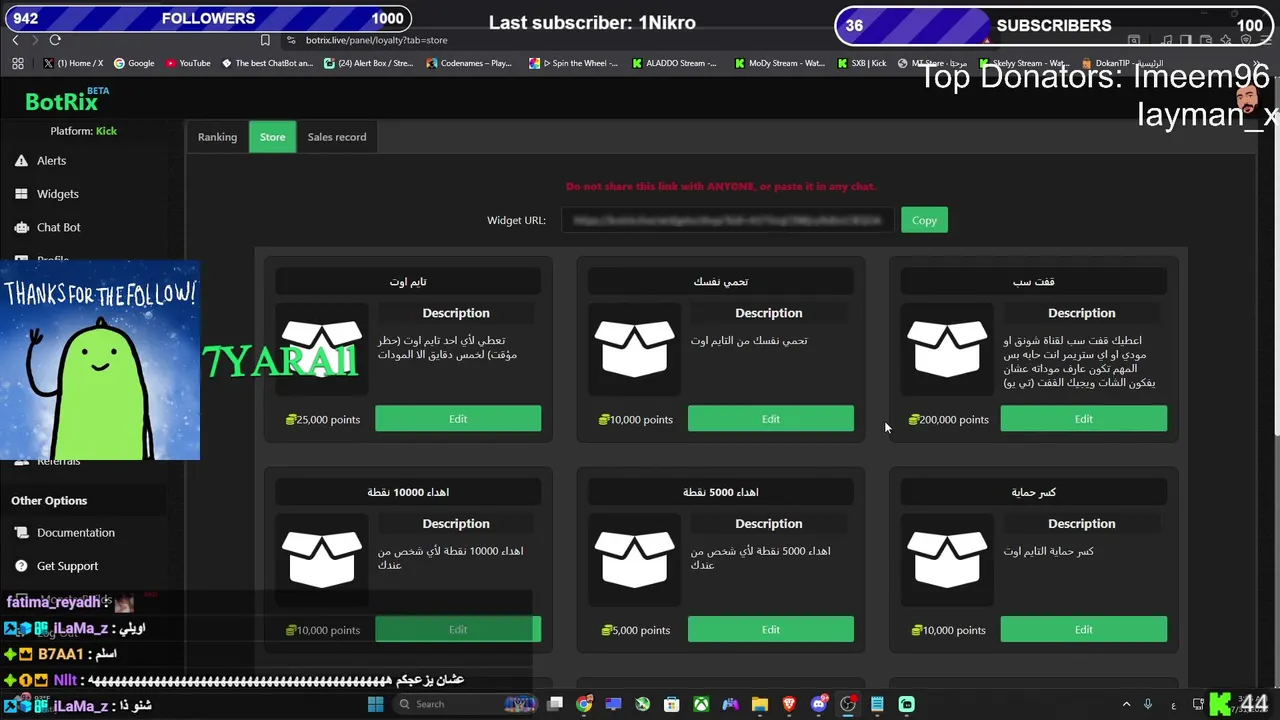
Task: Open Brave browser from the taskbar
Action: (789, 704)
